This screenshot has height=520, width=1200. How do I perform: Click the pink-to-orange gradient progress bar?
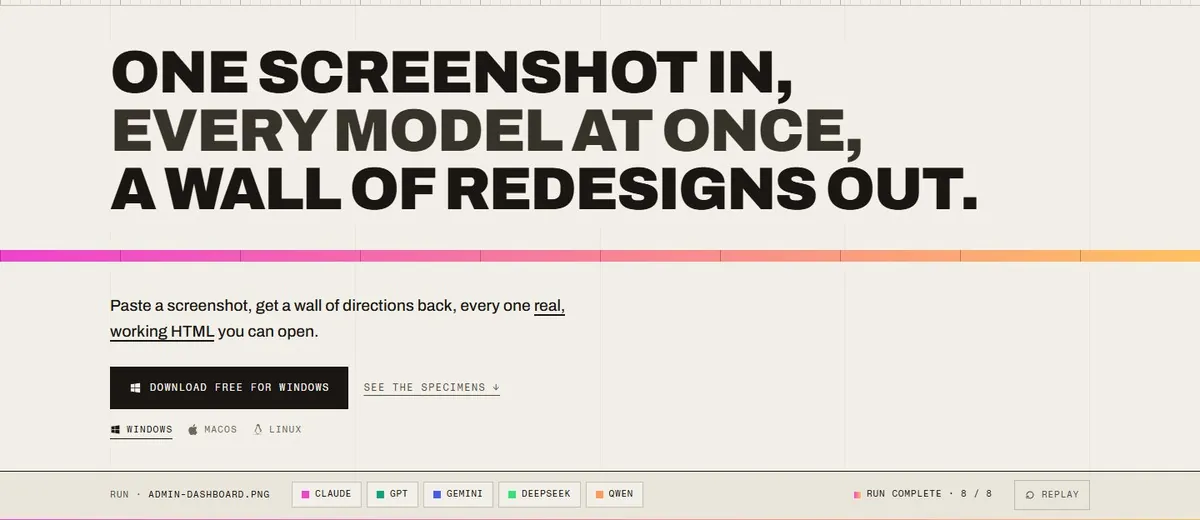click(x=600, y=256)
